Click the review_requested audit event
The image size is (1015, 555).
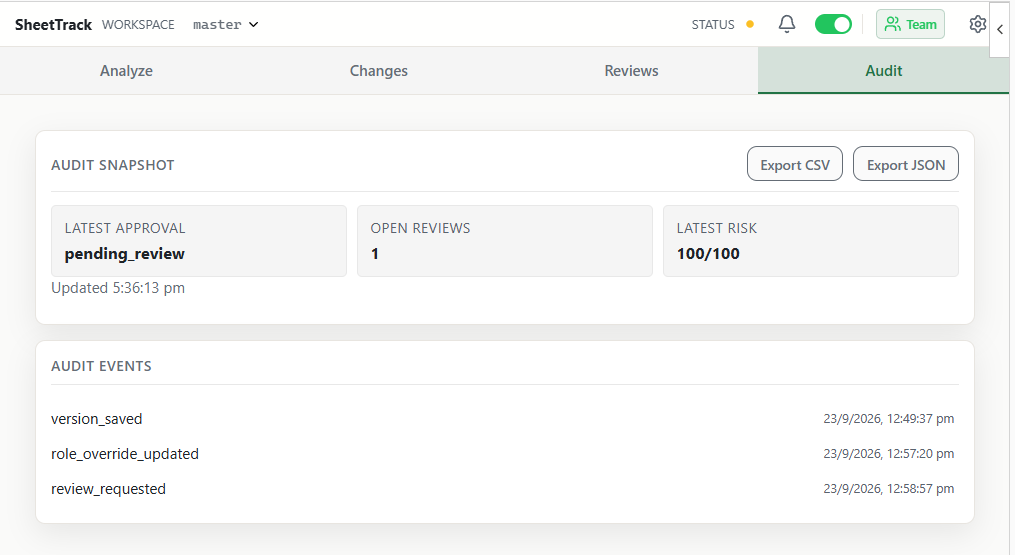tap(108, 489)
